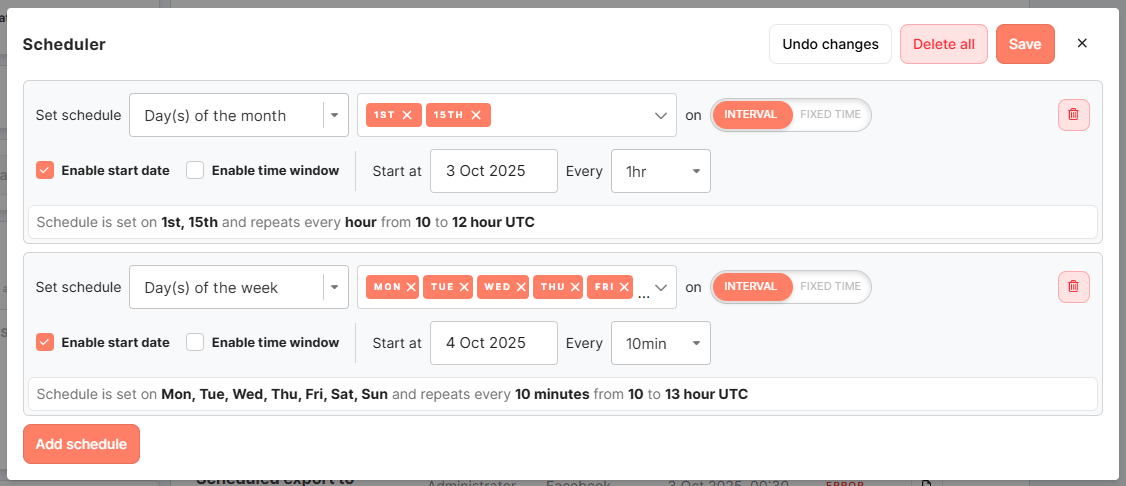
Task: Disable start date for monthly schedule
Action: pos(44,170)
